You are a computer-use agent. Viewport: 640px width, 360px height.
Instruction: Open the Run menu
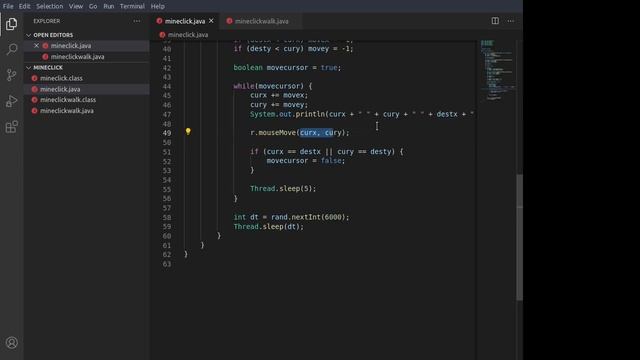point(109,6)
